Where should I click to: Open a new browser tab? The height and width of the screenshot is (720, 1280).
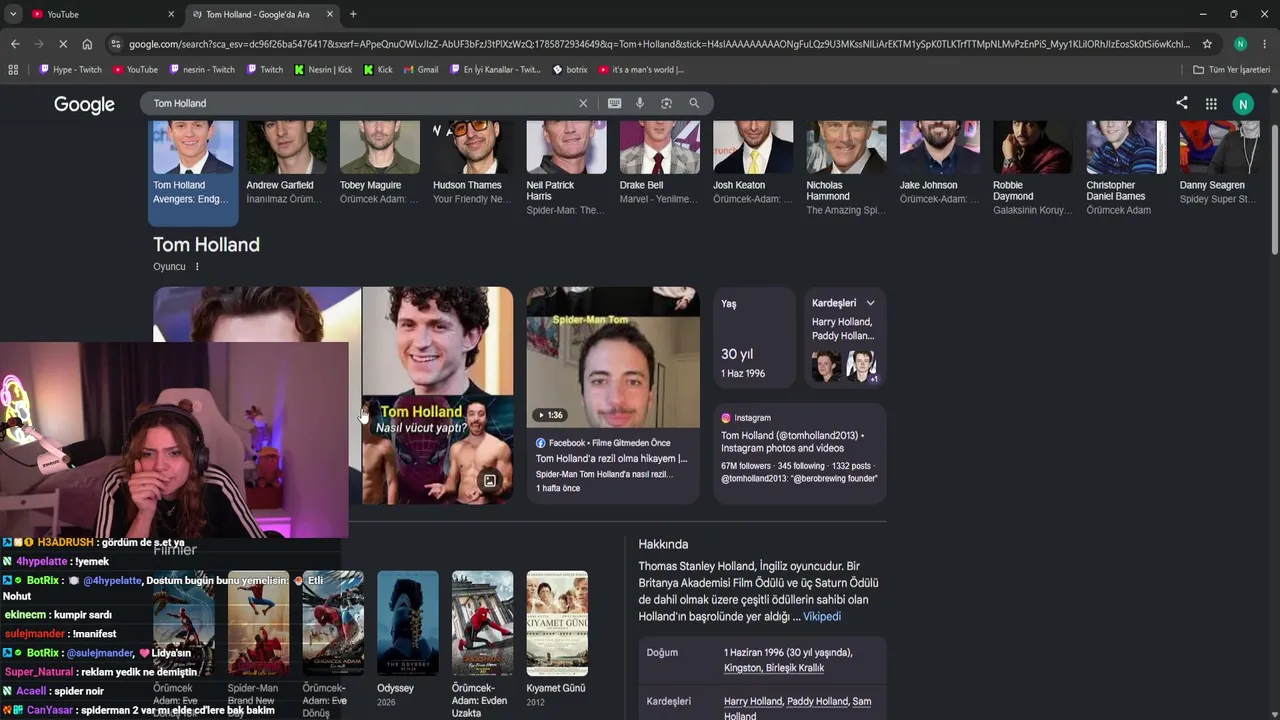(353, 14)
